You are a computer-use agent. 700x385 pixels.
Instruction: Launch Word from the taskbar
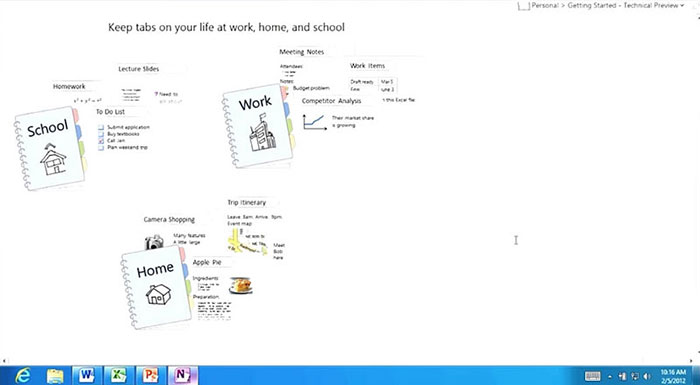pos(87,375)
